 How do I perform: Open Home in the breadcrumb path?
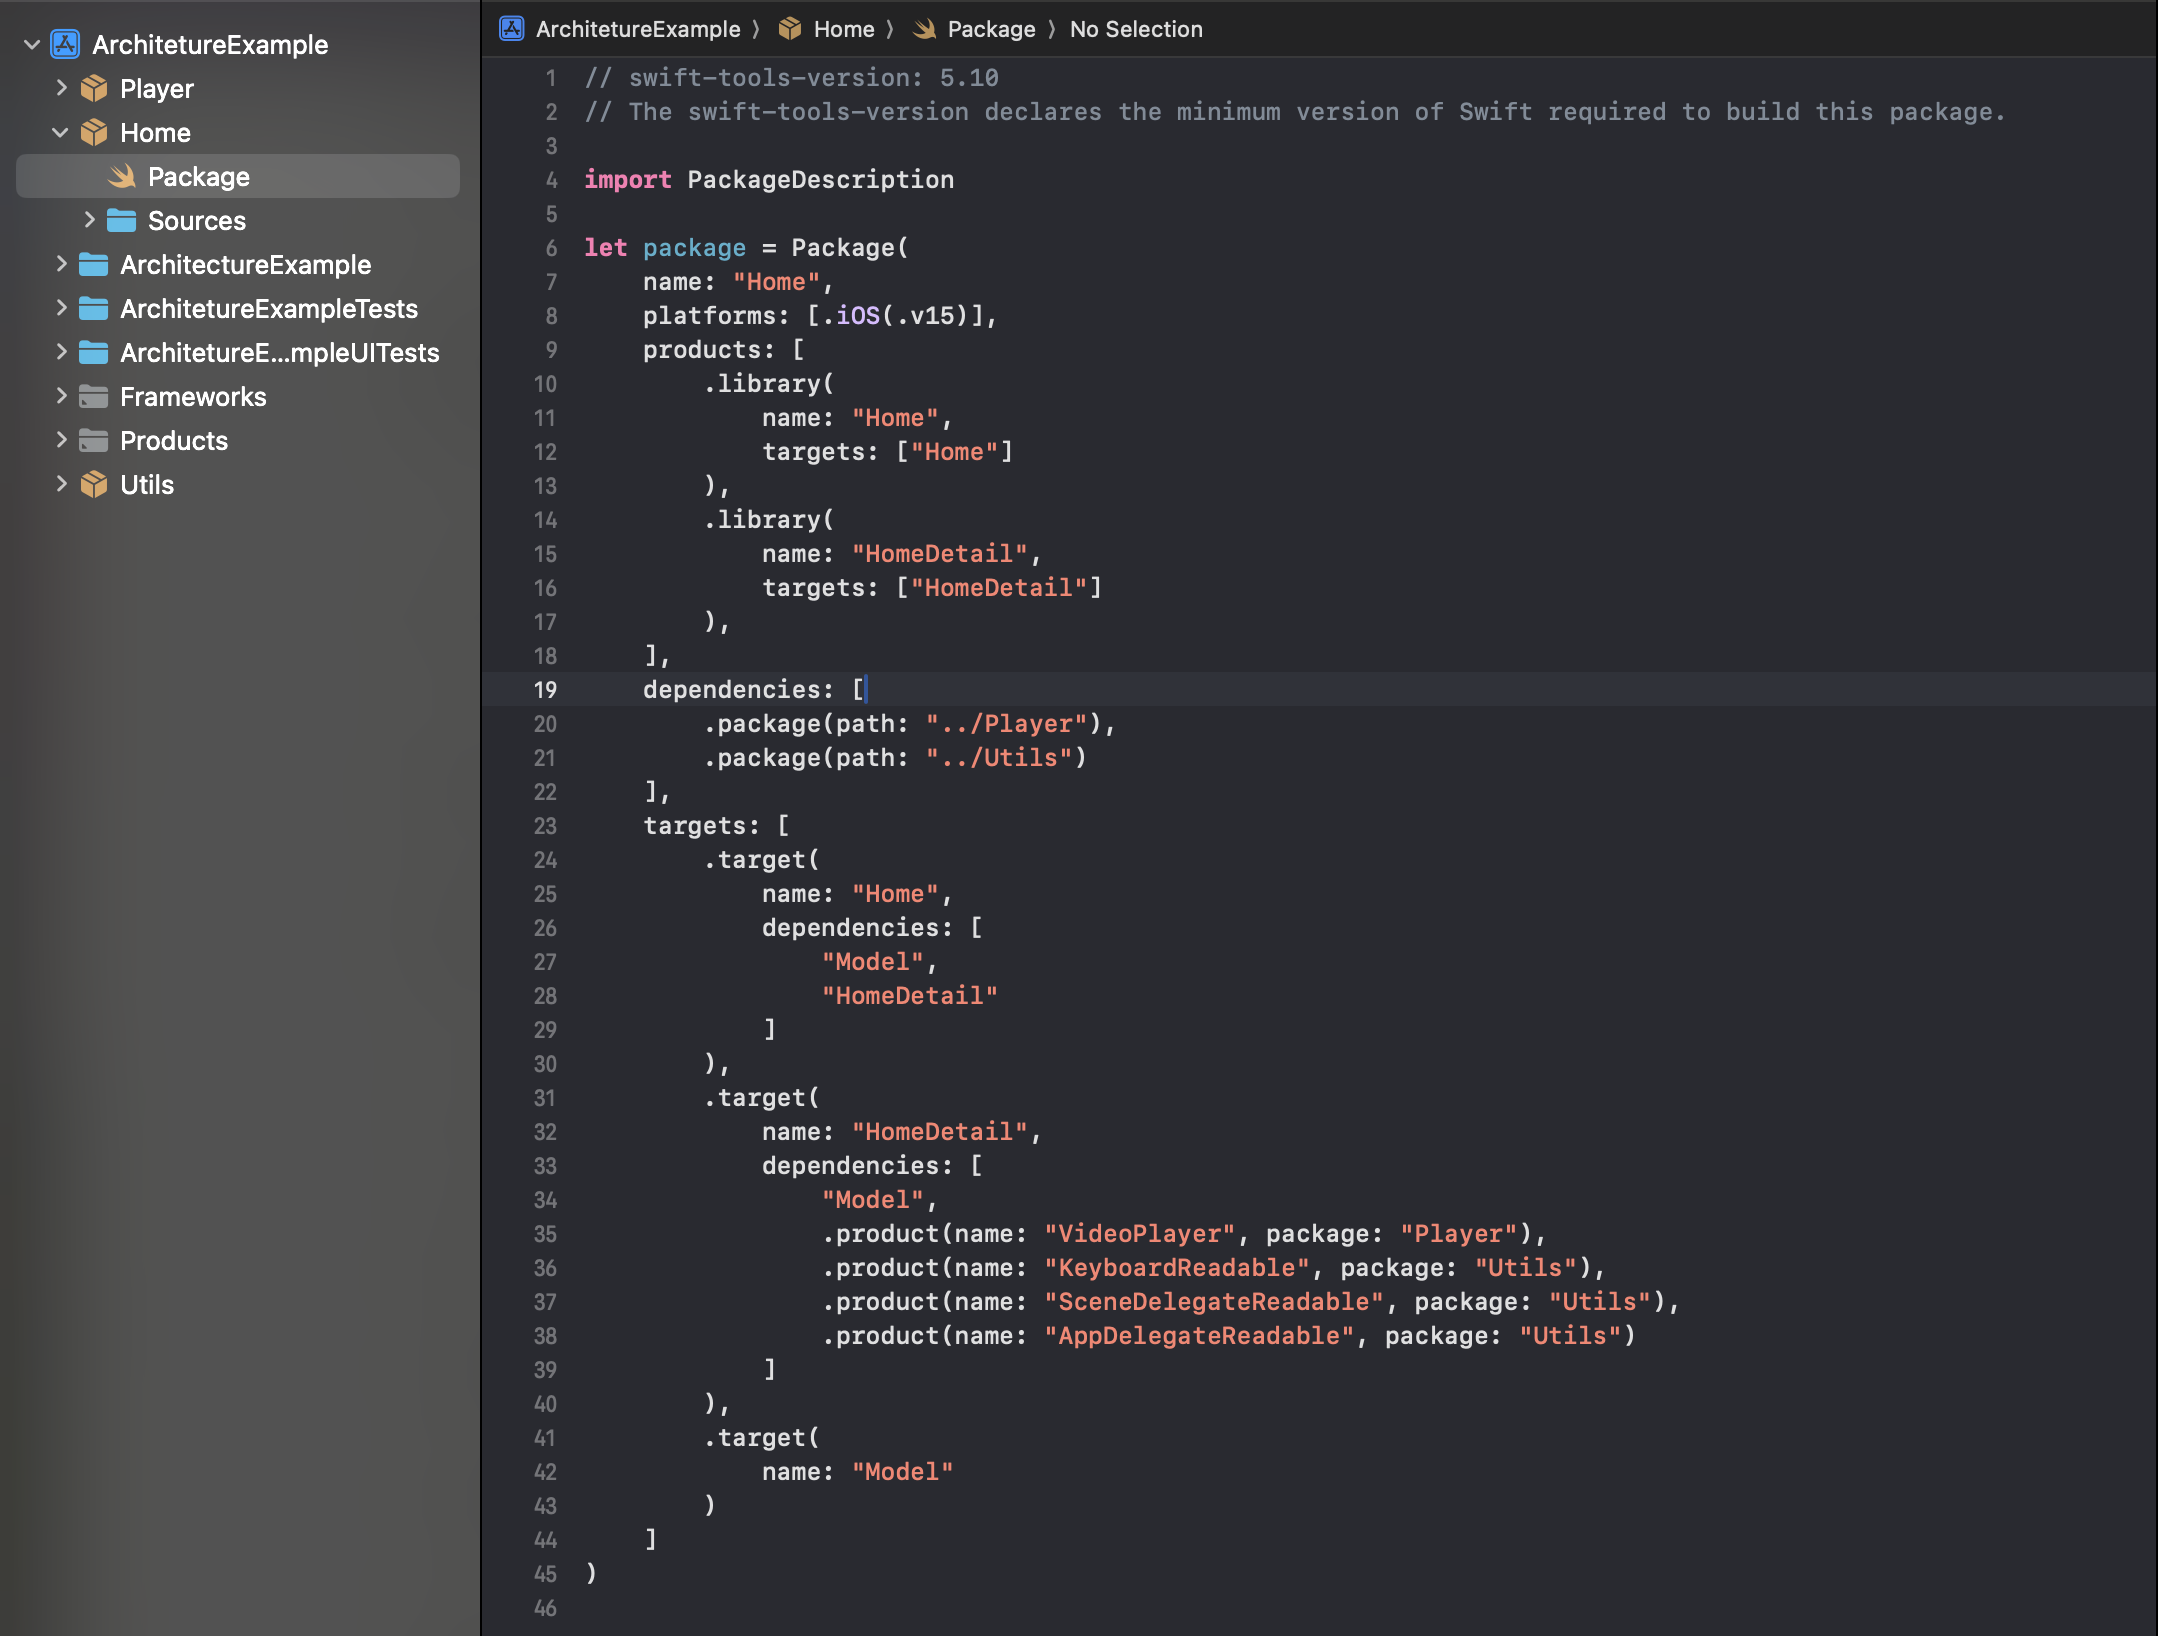coord(843,29)
